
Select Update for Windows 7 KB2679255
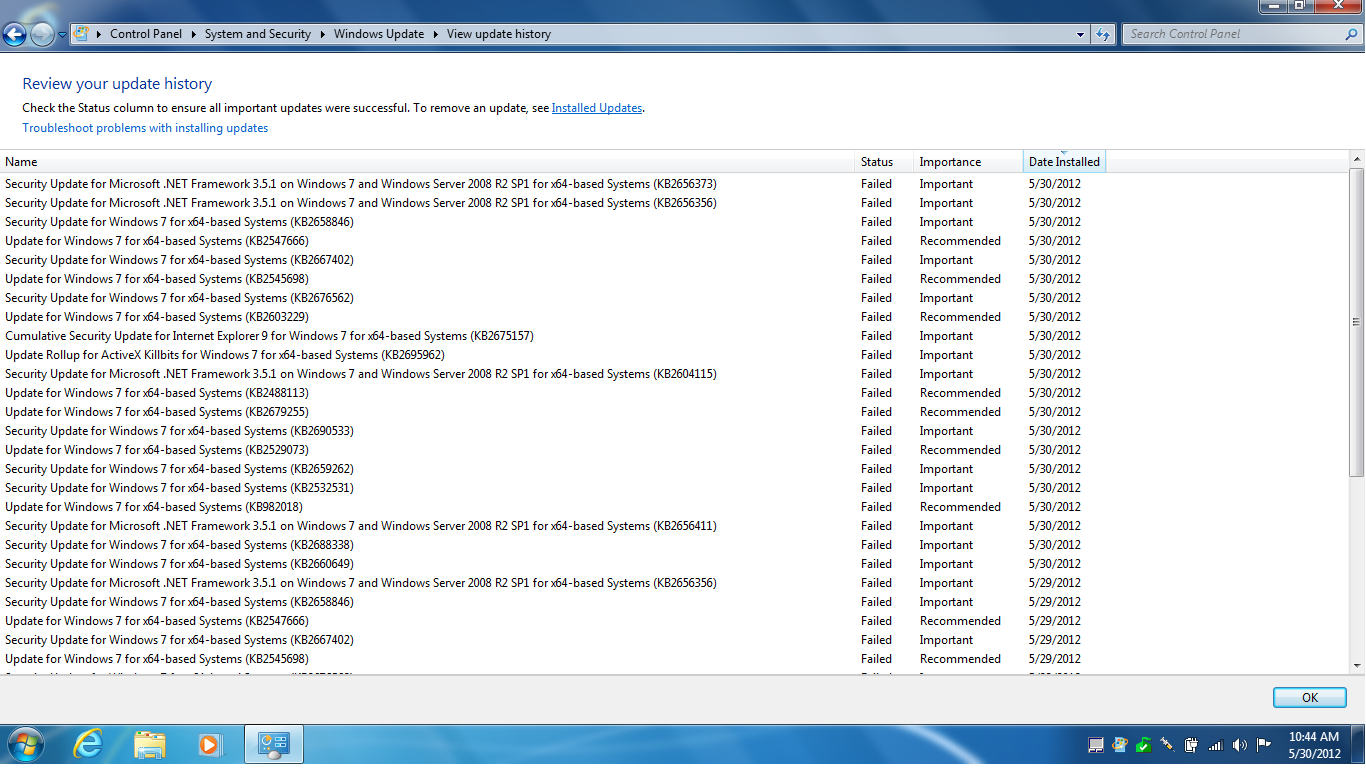point(553,412)
